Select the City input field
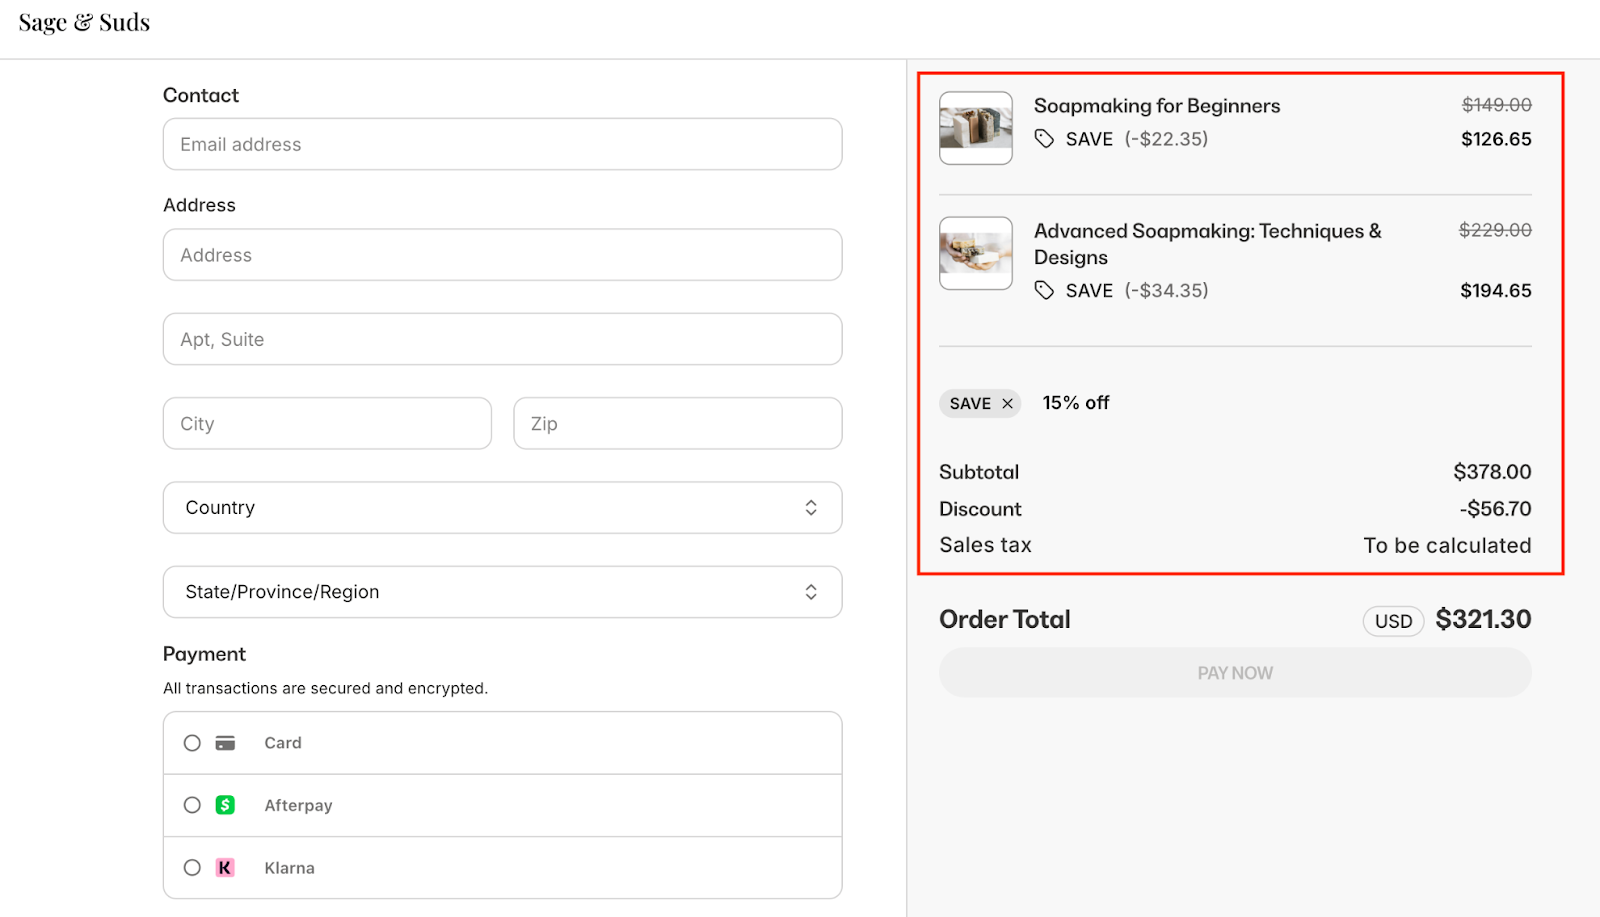The height and width of the screenshot is (917, 1600). [x=327, y=424]
